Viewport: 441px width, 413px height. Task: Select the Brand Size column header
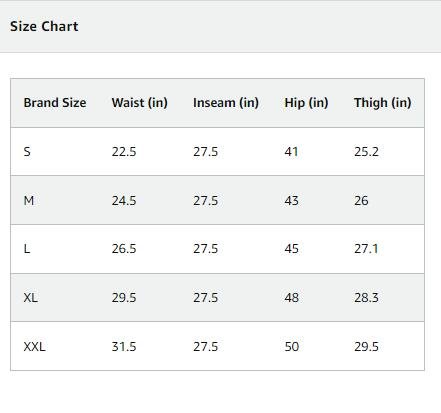point(55,103)
